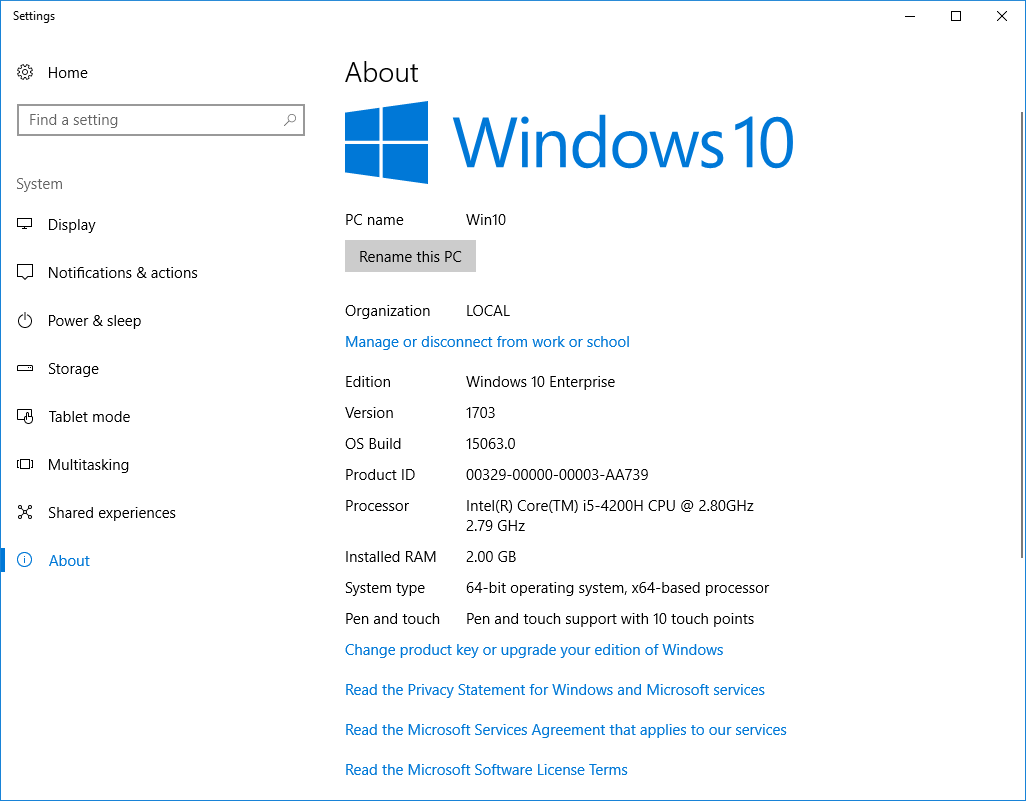Open Microsoft Software License Terms link
This screenshot has height=801, width=1026.
[x=486, y=770]
